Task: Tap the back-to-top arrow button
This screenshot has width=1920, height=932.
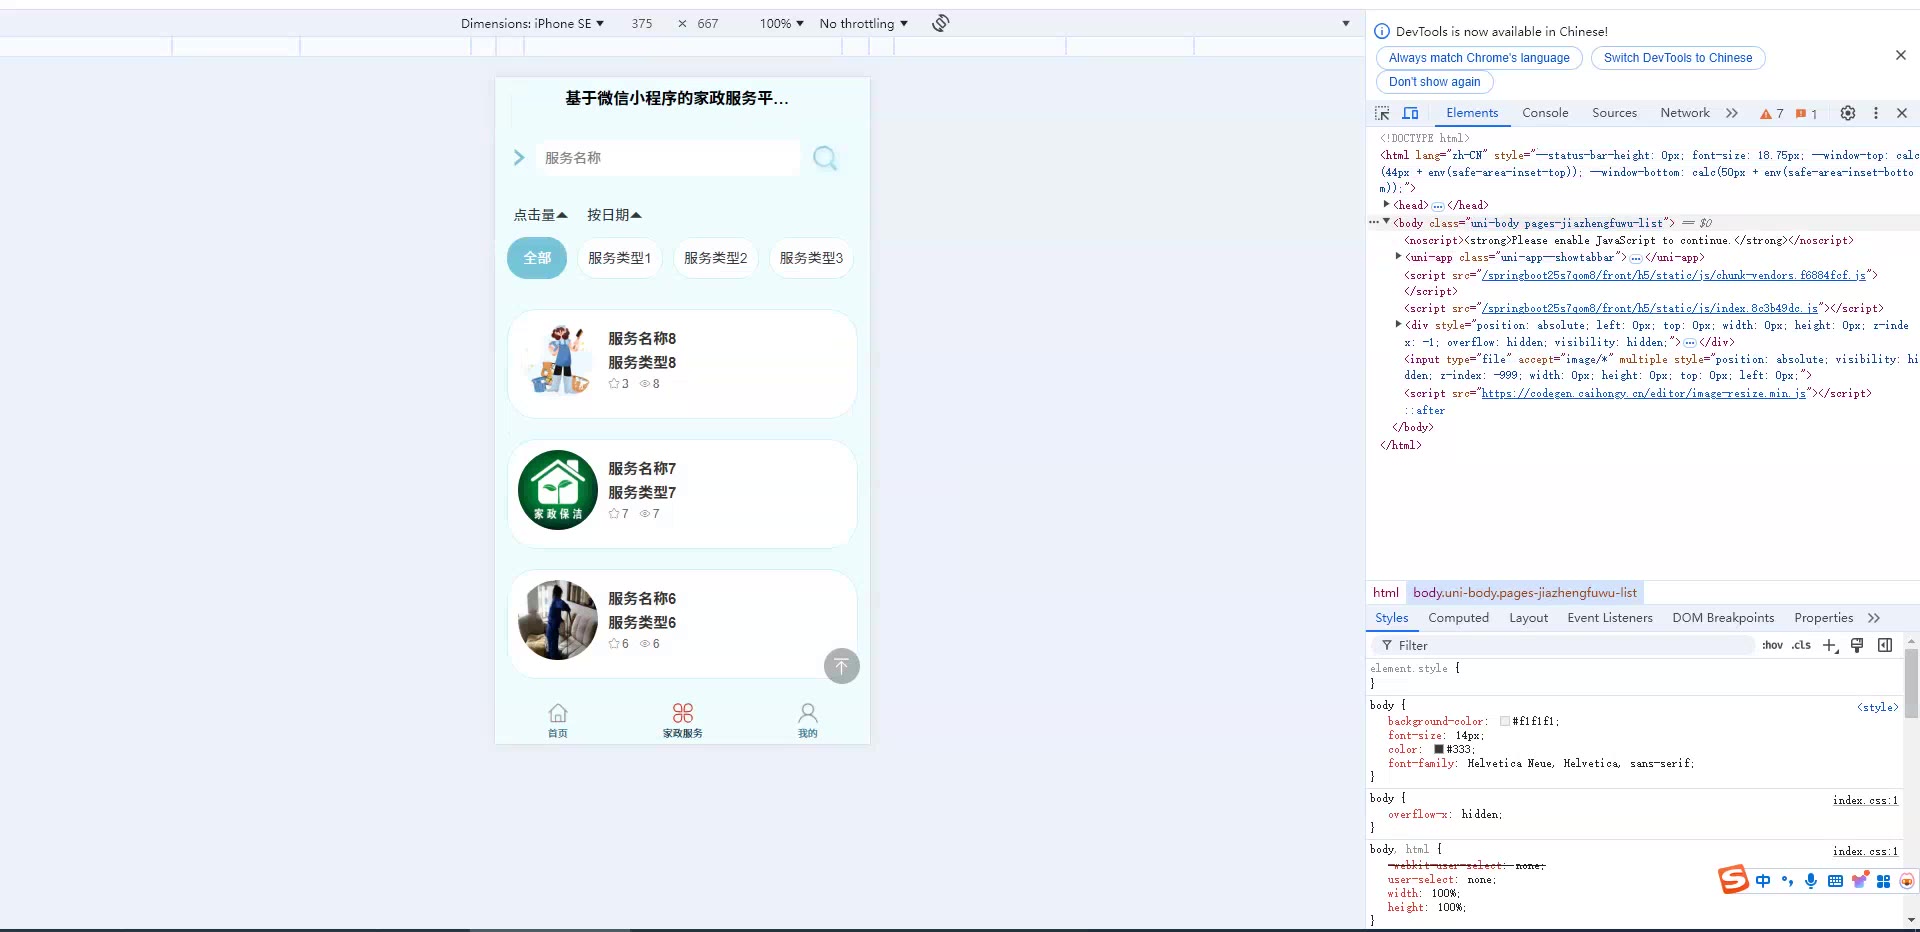Action: coord(842,666)
